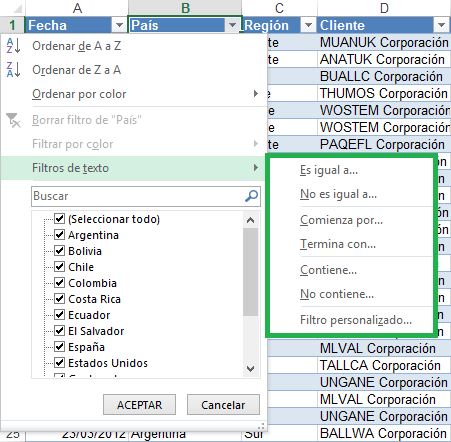This screenshot has height=442, width=451.
Task: Expand the Filtrar por color submenu arrow
Action: coord(256,144)
